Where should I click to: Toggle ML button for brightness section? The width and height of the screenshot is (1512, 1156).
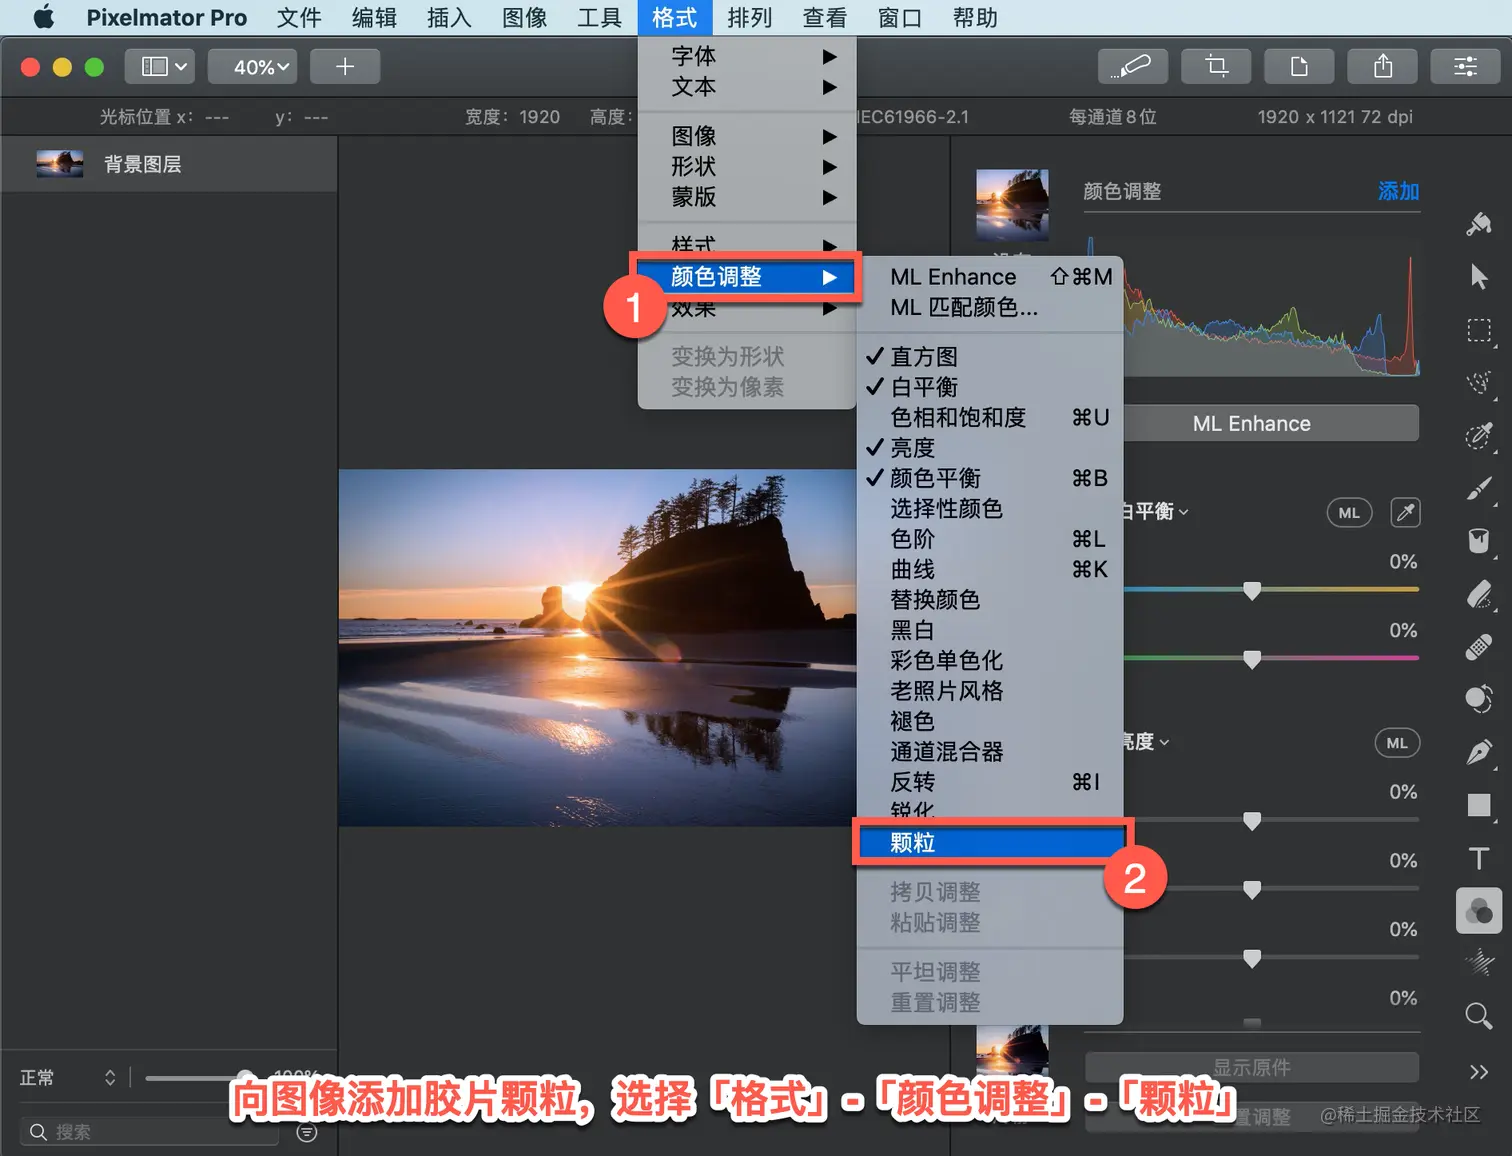(1397, 743)
